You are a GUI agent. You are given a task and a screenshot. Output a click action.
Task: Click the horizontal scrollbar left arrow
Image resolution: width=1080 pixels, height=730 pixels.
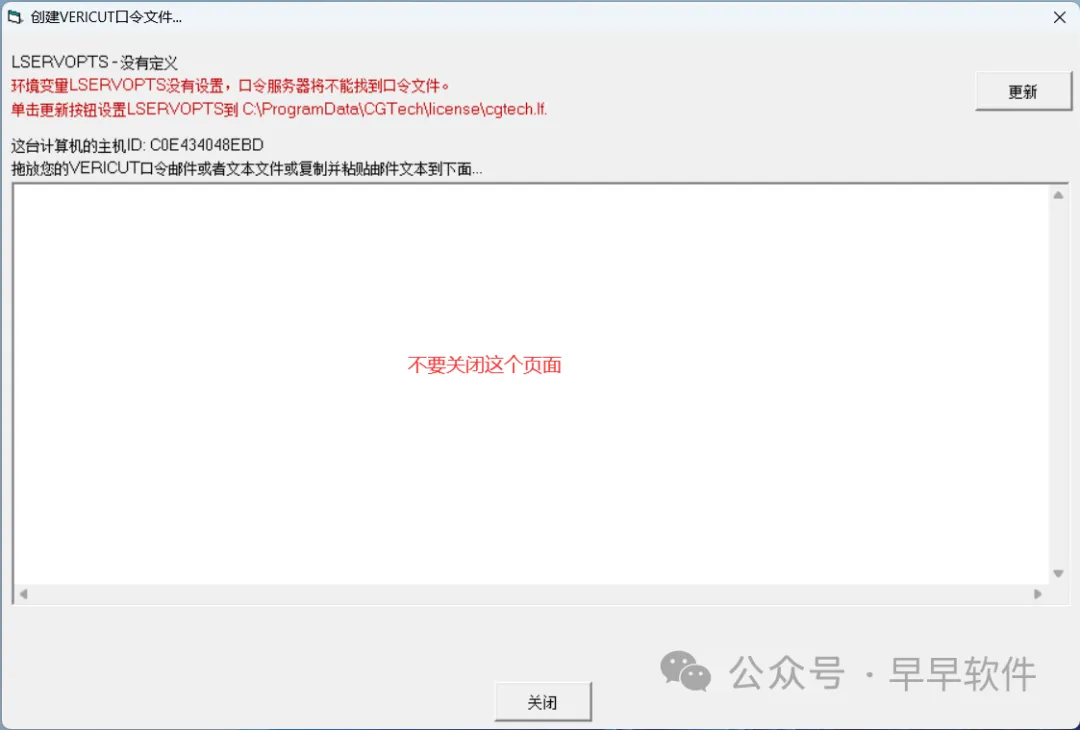tap(23, 594)
